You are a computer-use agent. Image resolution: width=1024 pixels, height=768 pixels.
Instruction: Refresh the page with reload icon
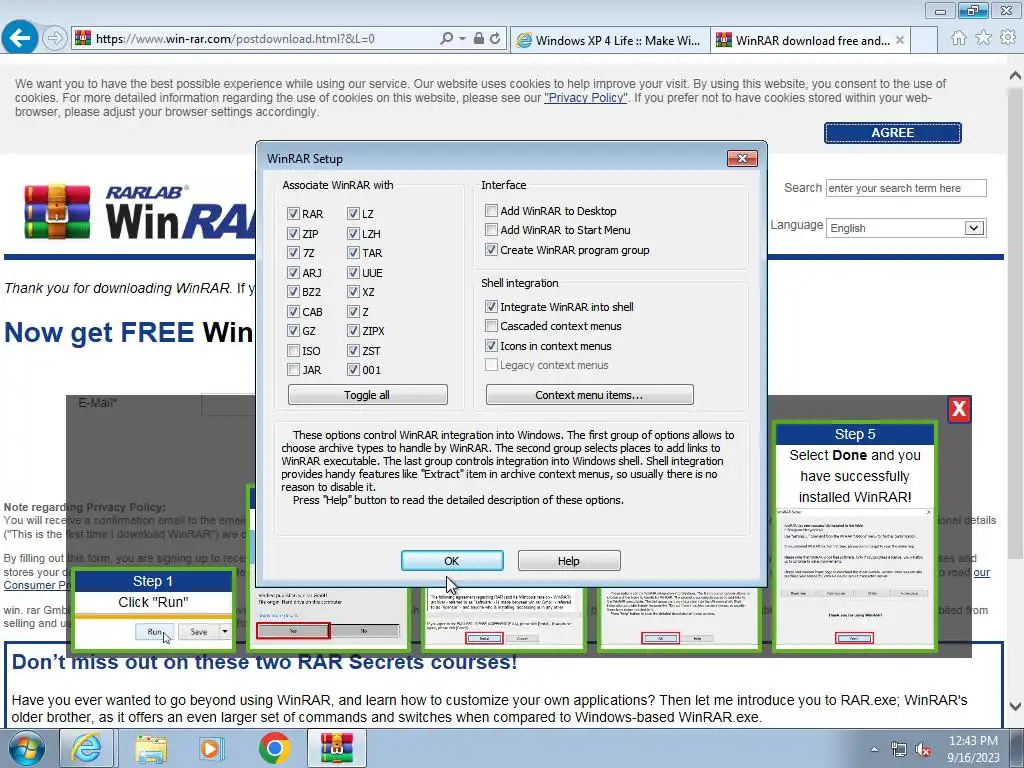coord(496,39)
